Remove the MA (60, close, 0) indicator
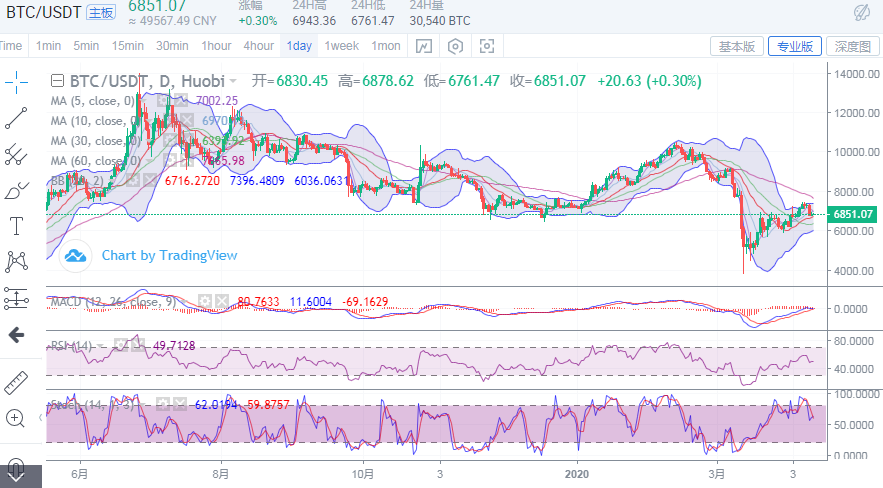The image size is (883, 488). tap(187, 162)
